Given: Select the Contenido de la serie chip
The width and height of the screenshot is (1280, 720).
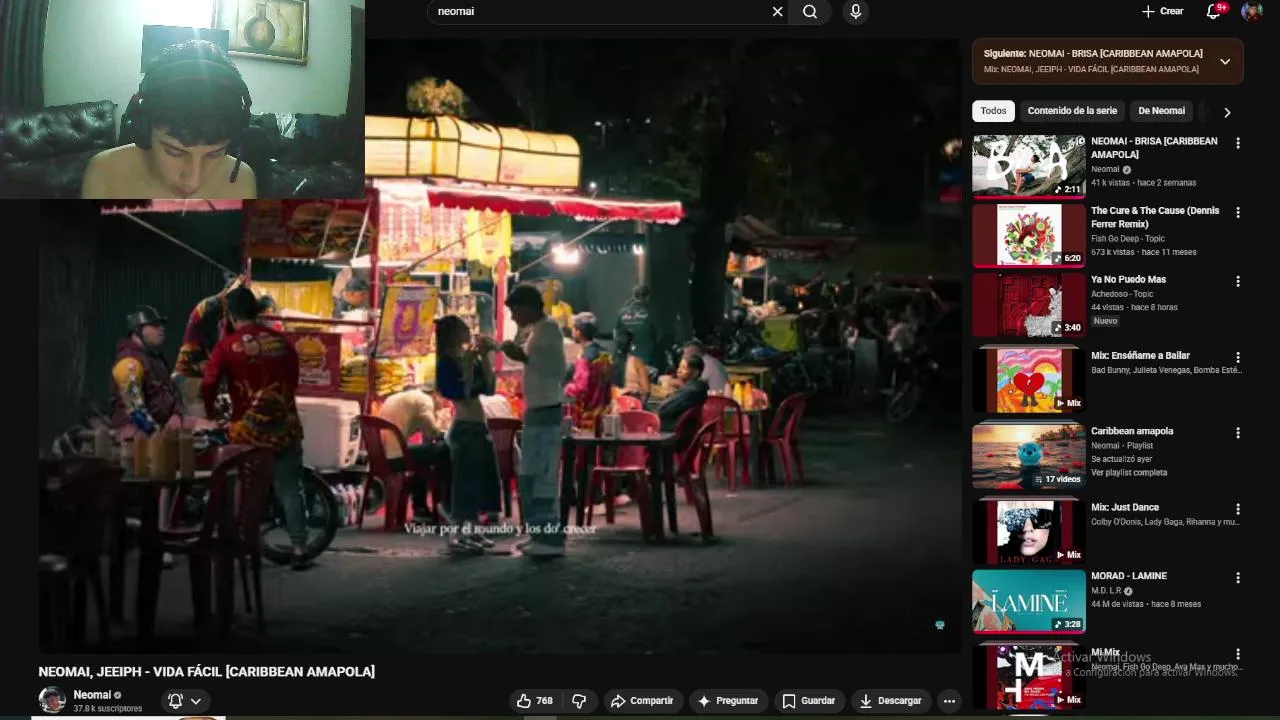Looking at the screenshot, I should pos(1072,111).
